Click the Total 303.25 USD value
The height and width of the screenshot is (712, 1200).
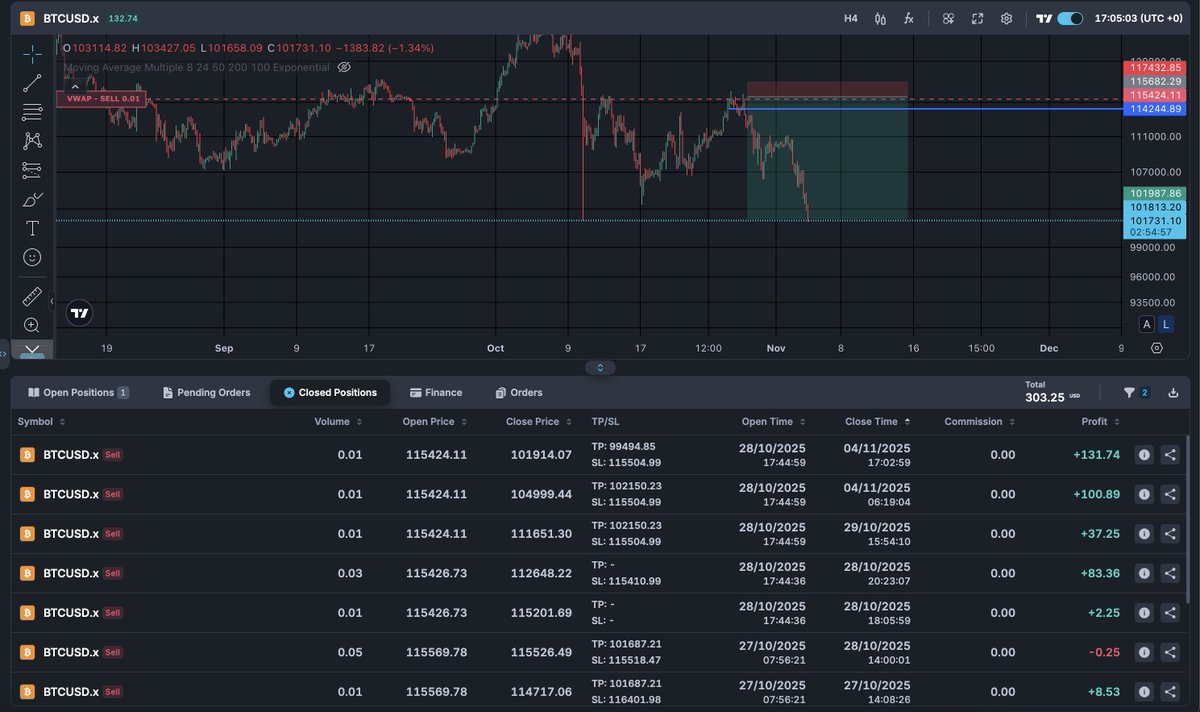(1043, 397)
